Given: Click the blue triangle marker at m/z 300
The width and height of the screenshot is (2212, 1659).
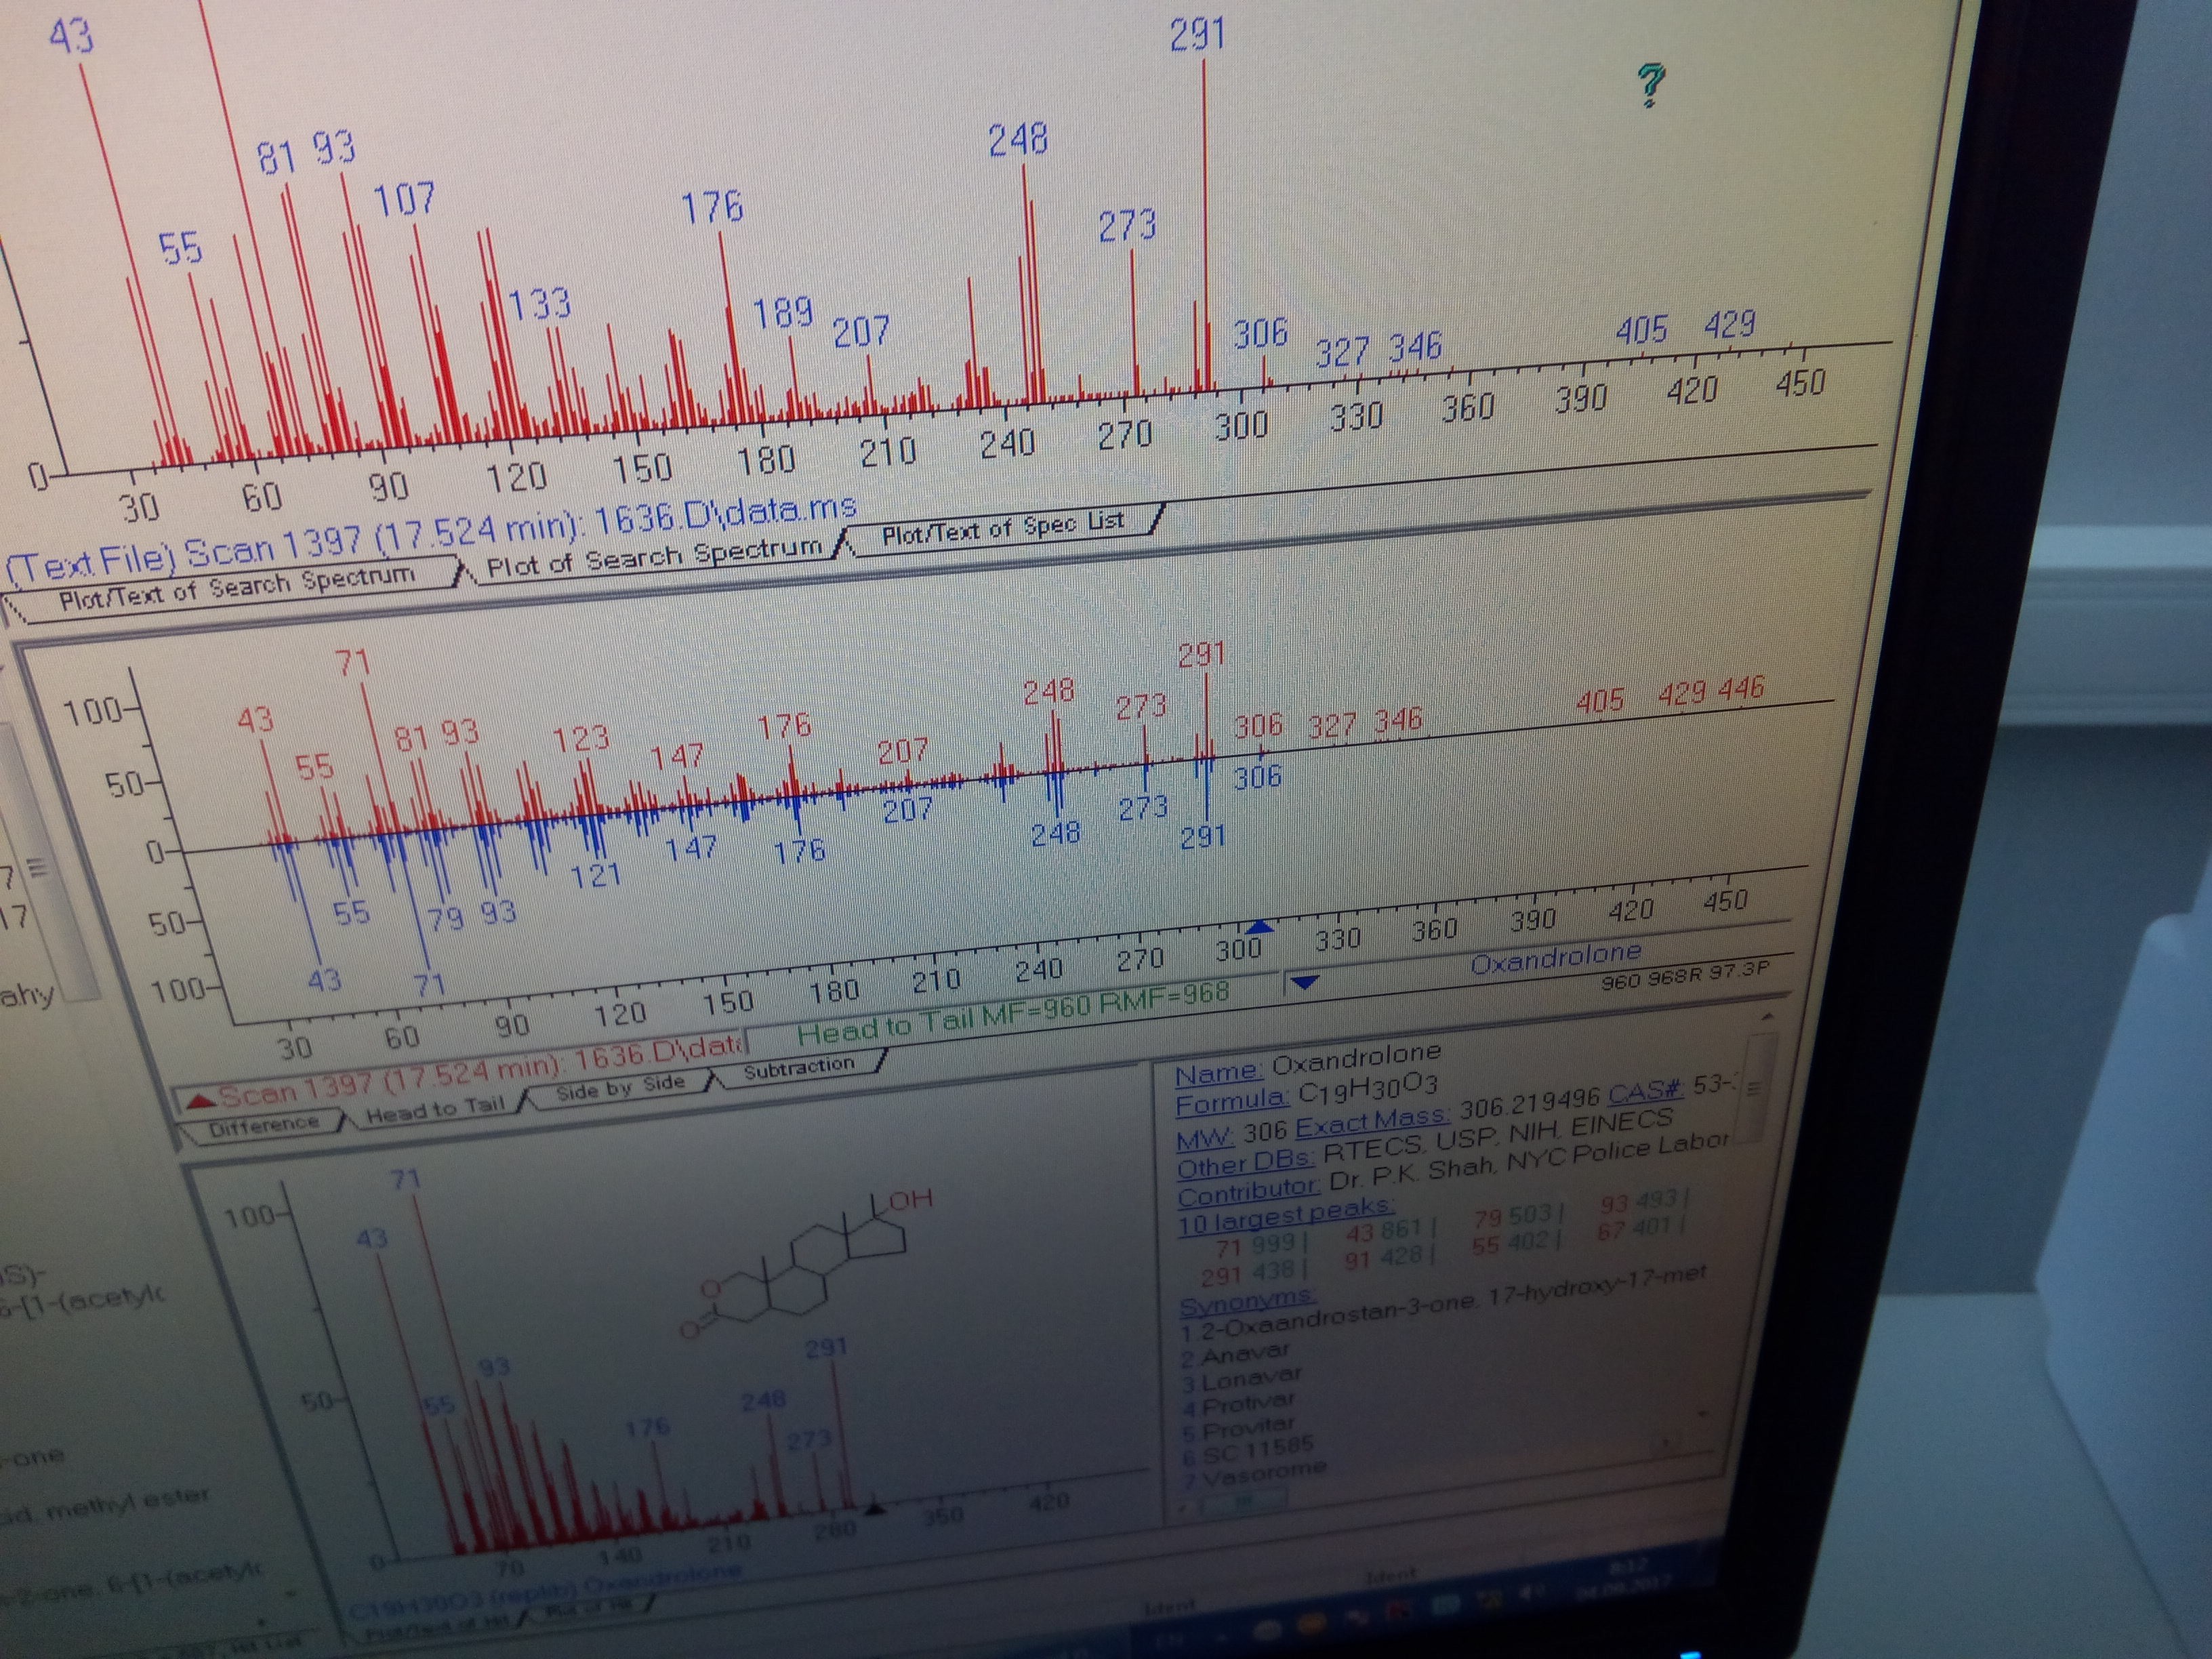Looking at the screenshot, I should coord(1260,926).
